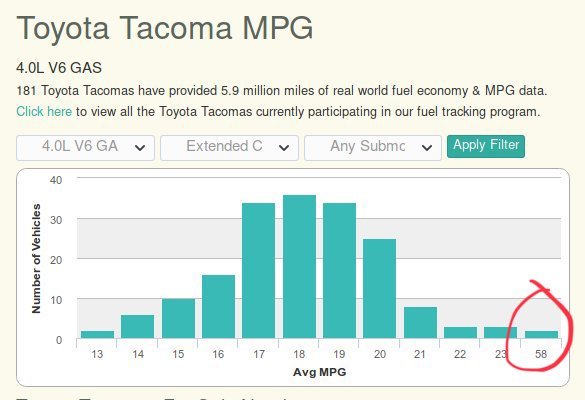Select the 21 MPG bar in chart
Viewport: 585px width, 400px height.
coord(420,323)
